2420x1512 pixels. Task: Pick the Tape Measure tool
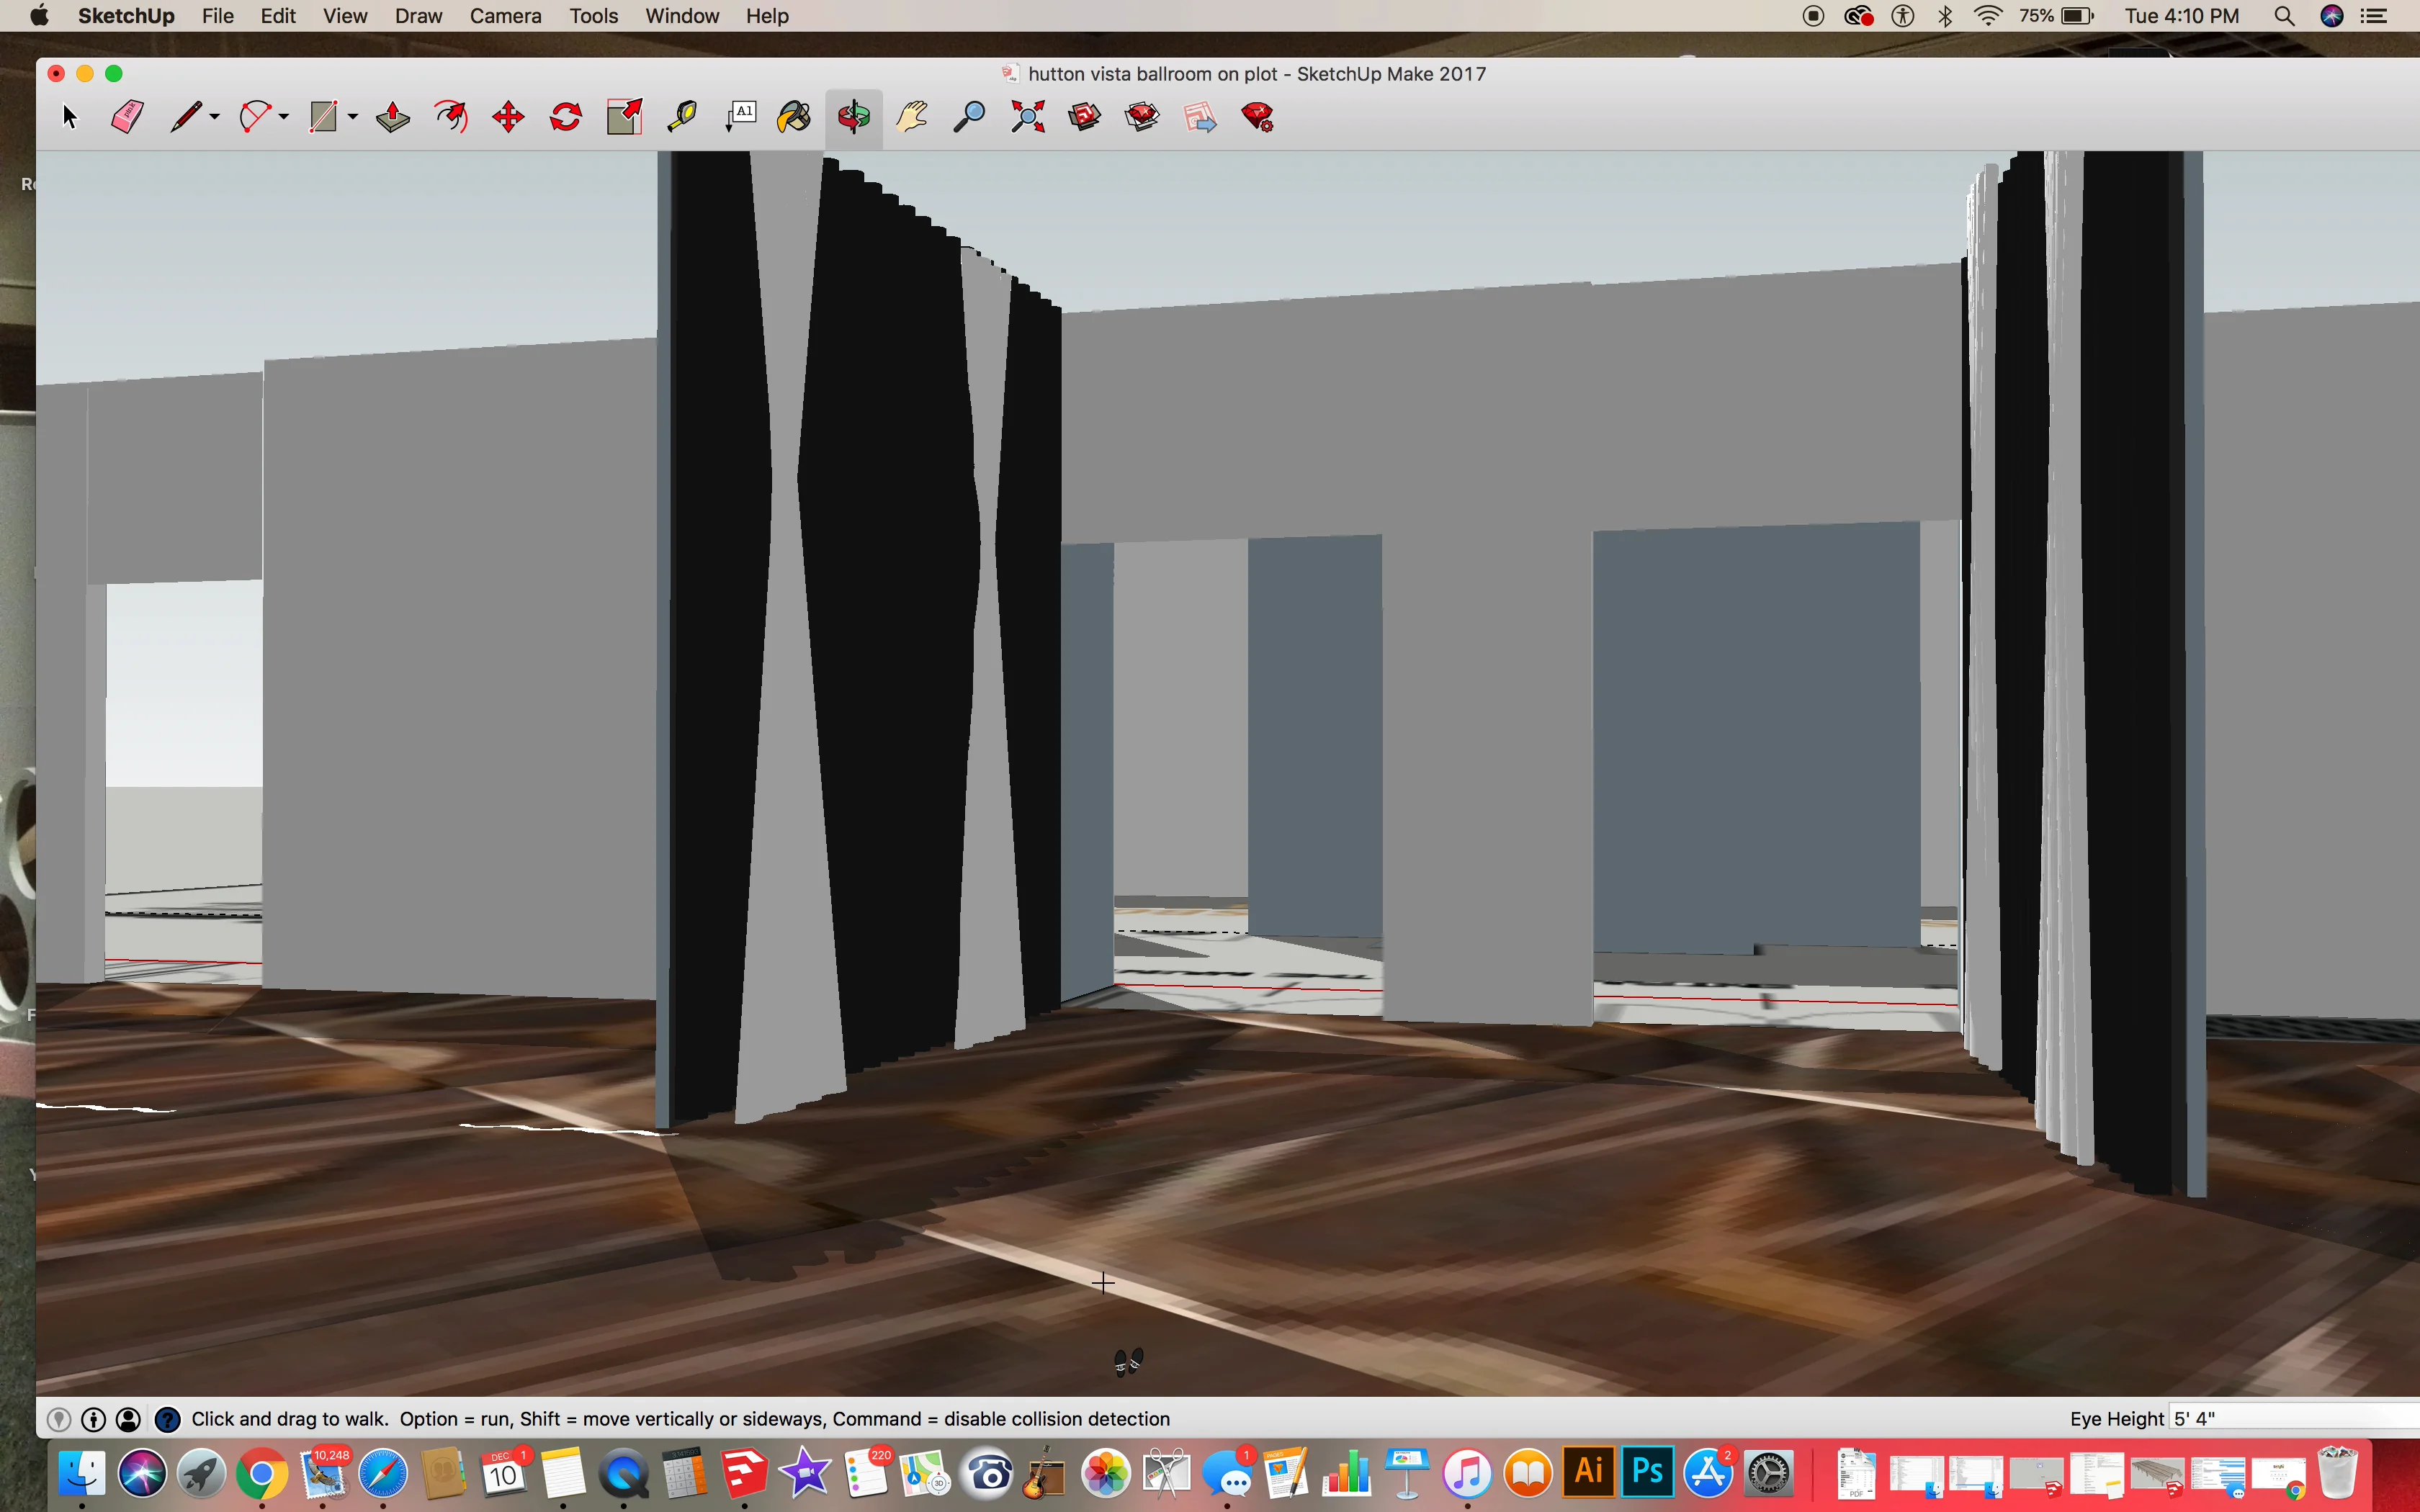[682, 118]
